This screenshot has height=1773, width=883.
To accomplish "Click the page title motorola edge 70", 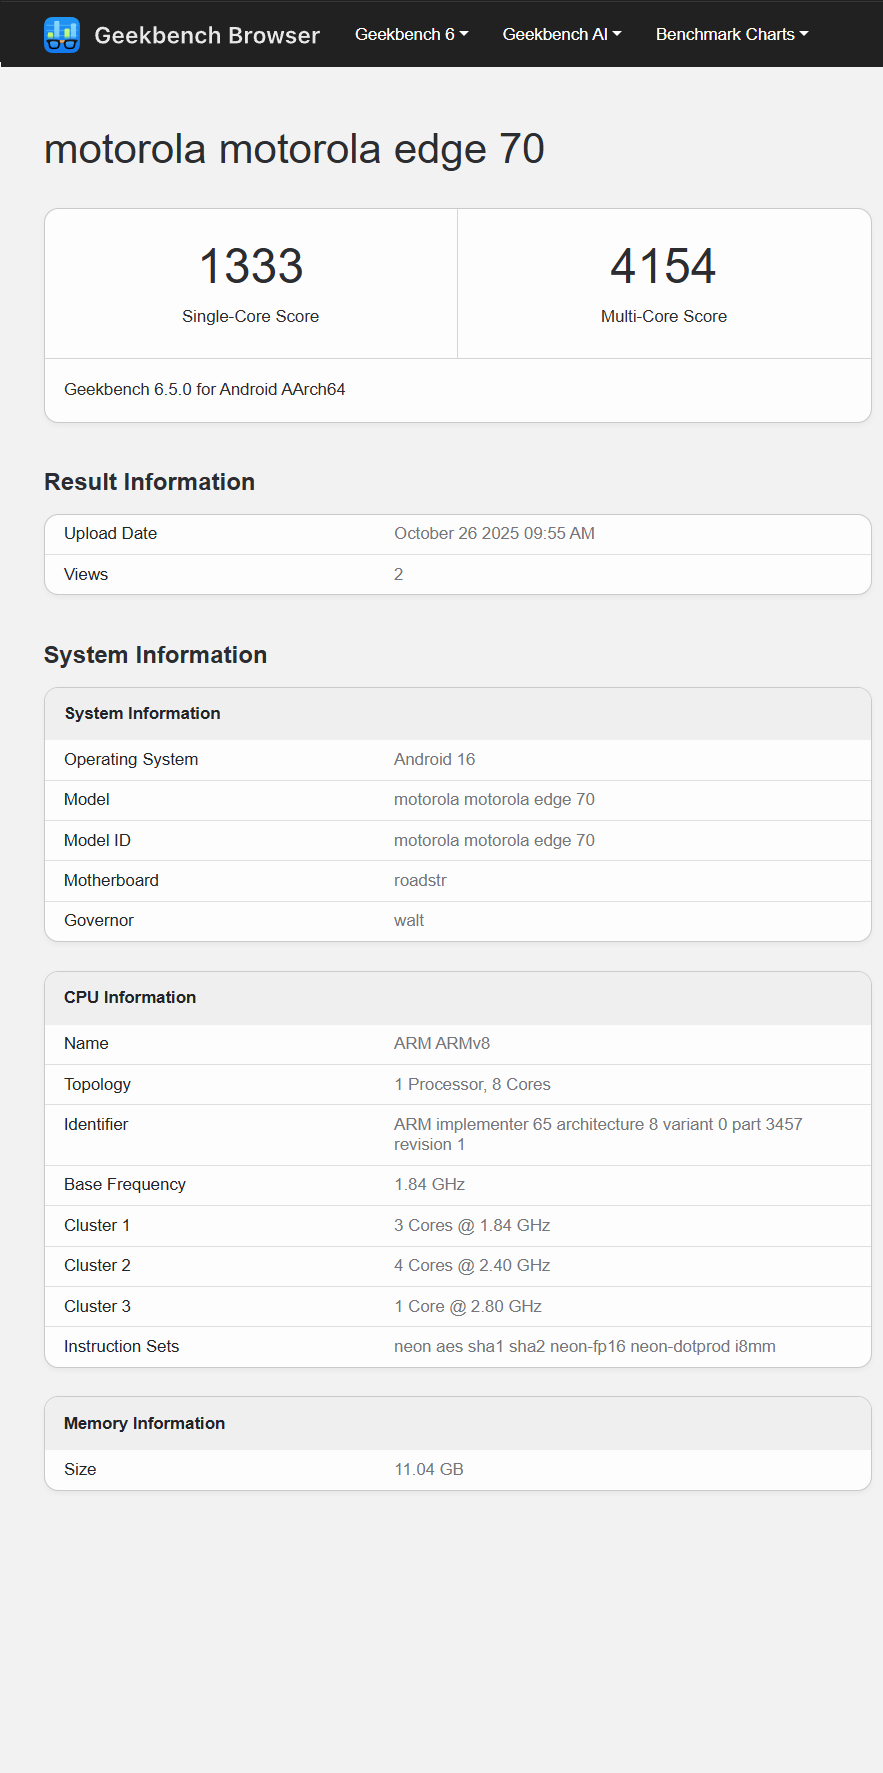I will click(x=294, y=150).
